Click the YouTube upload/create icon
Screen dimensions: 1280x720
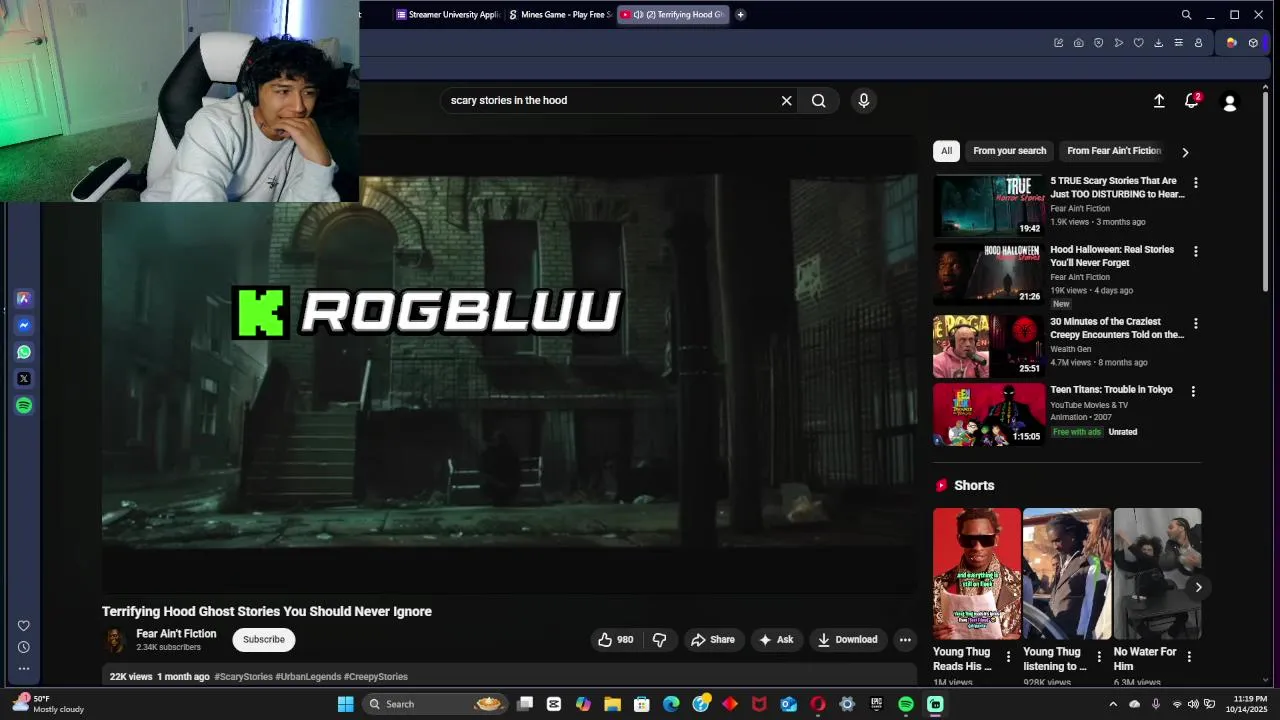coord(1159,101)
